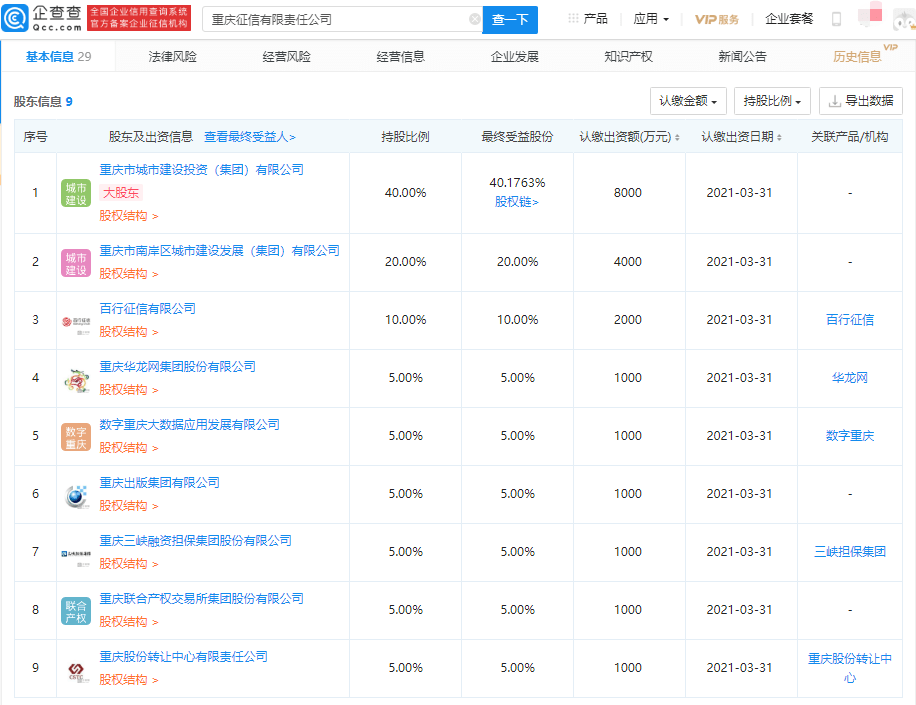Screen dimensions: 916x705
Task: Open the 历史信息 VIP tab
Action: pos(857,57)
